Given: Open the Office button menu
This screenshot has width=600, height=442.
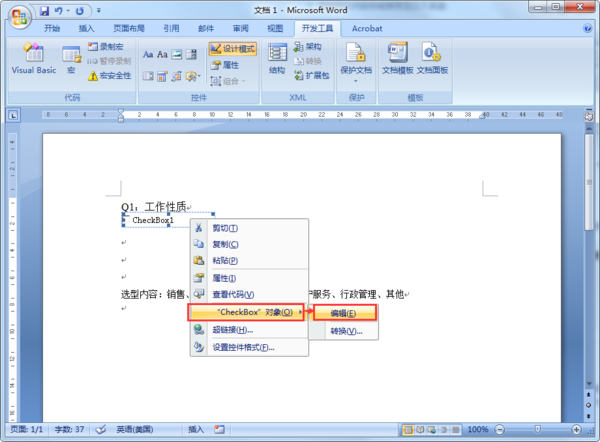Looking at the screenshot, I should 20,17.
